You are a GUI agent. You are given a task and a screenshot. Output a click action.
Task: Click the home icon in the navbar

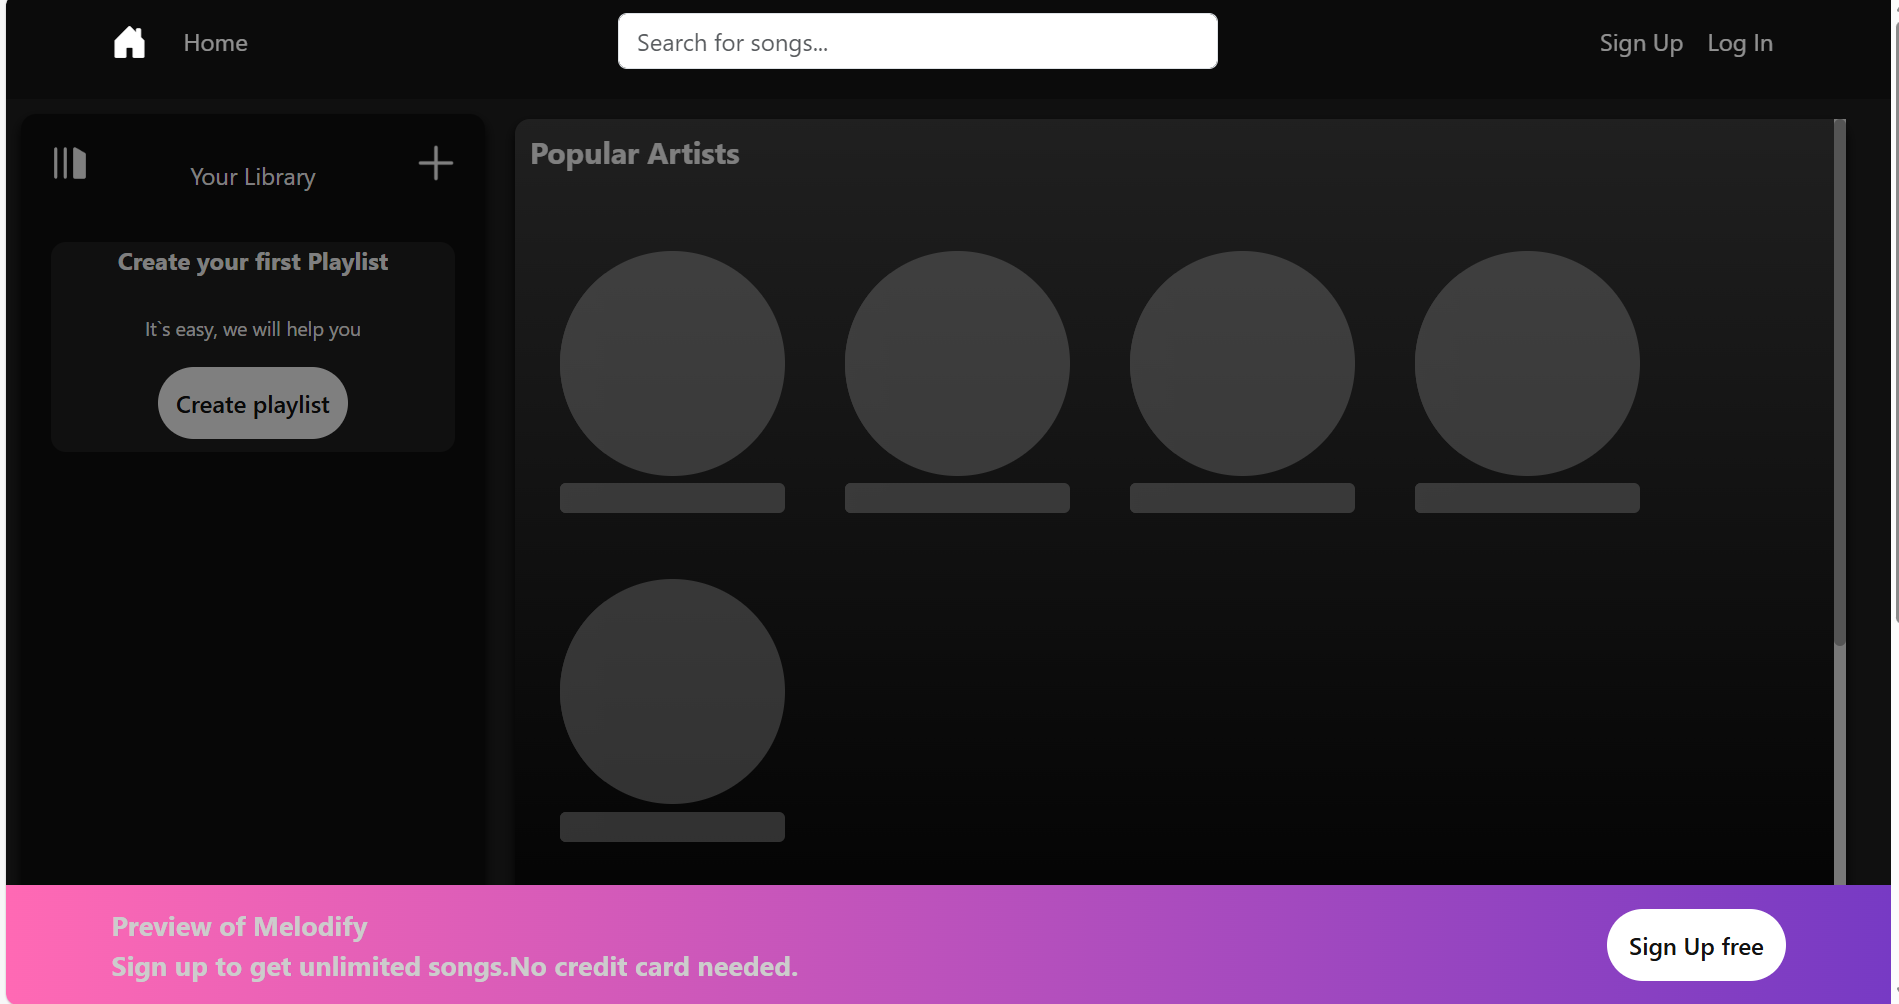[x=129, y=41]
